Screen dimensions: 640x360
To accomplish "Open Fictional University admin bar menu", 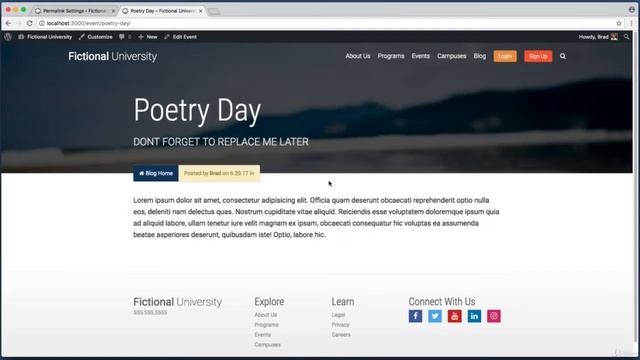I will tap(45, 37).
